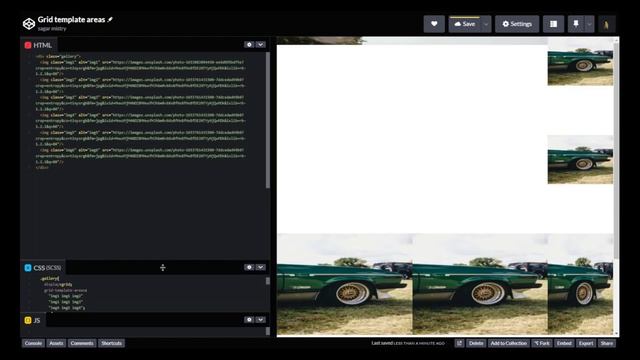Screen dimensions: 640x360
Task: Click the display: grid line in CSS
Action: 58,284
